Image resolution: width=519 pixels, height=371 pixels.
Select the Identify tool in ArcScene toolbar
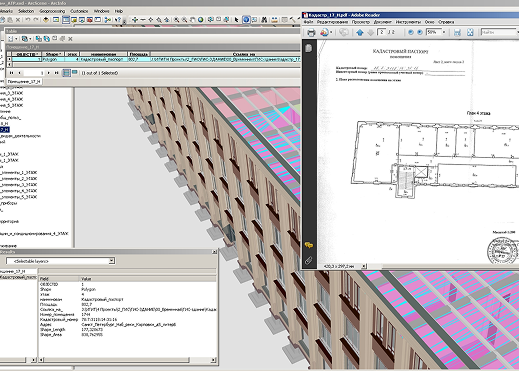[246, 20]
